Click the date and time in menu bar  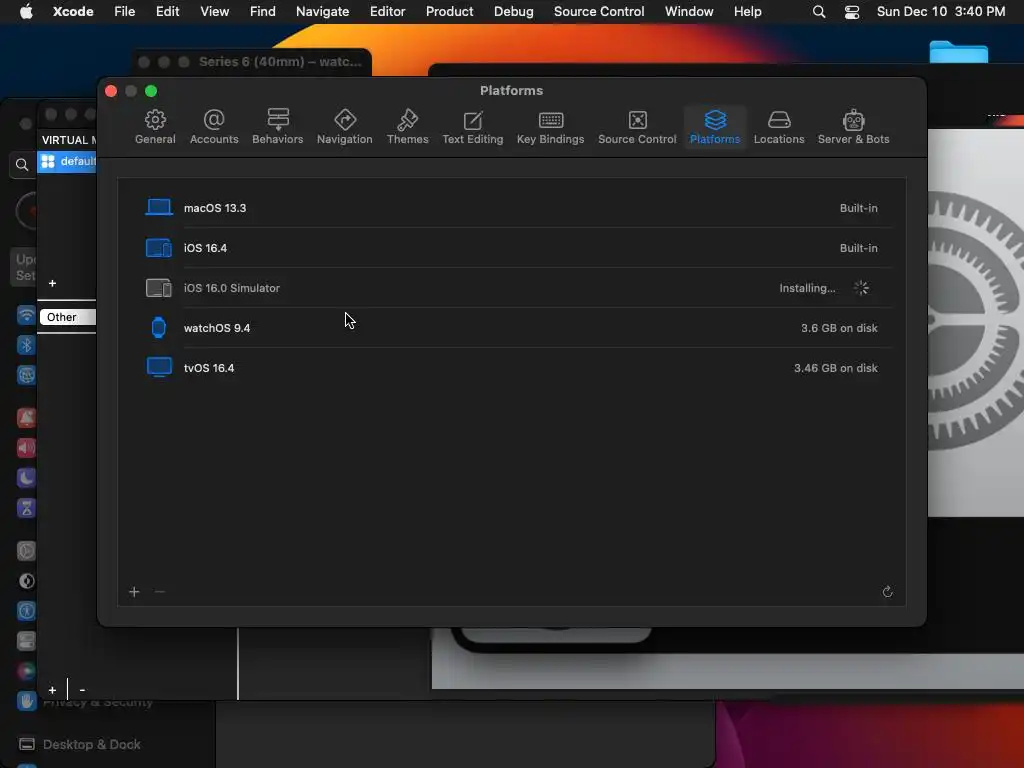(x=940, y=12)
